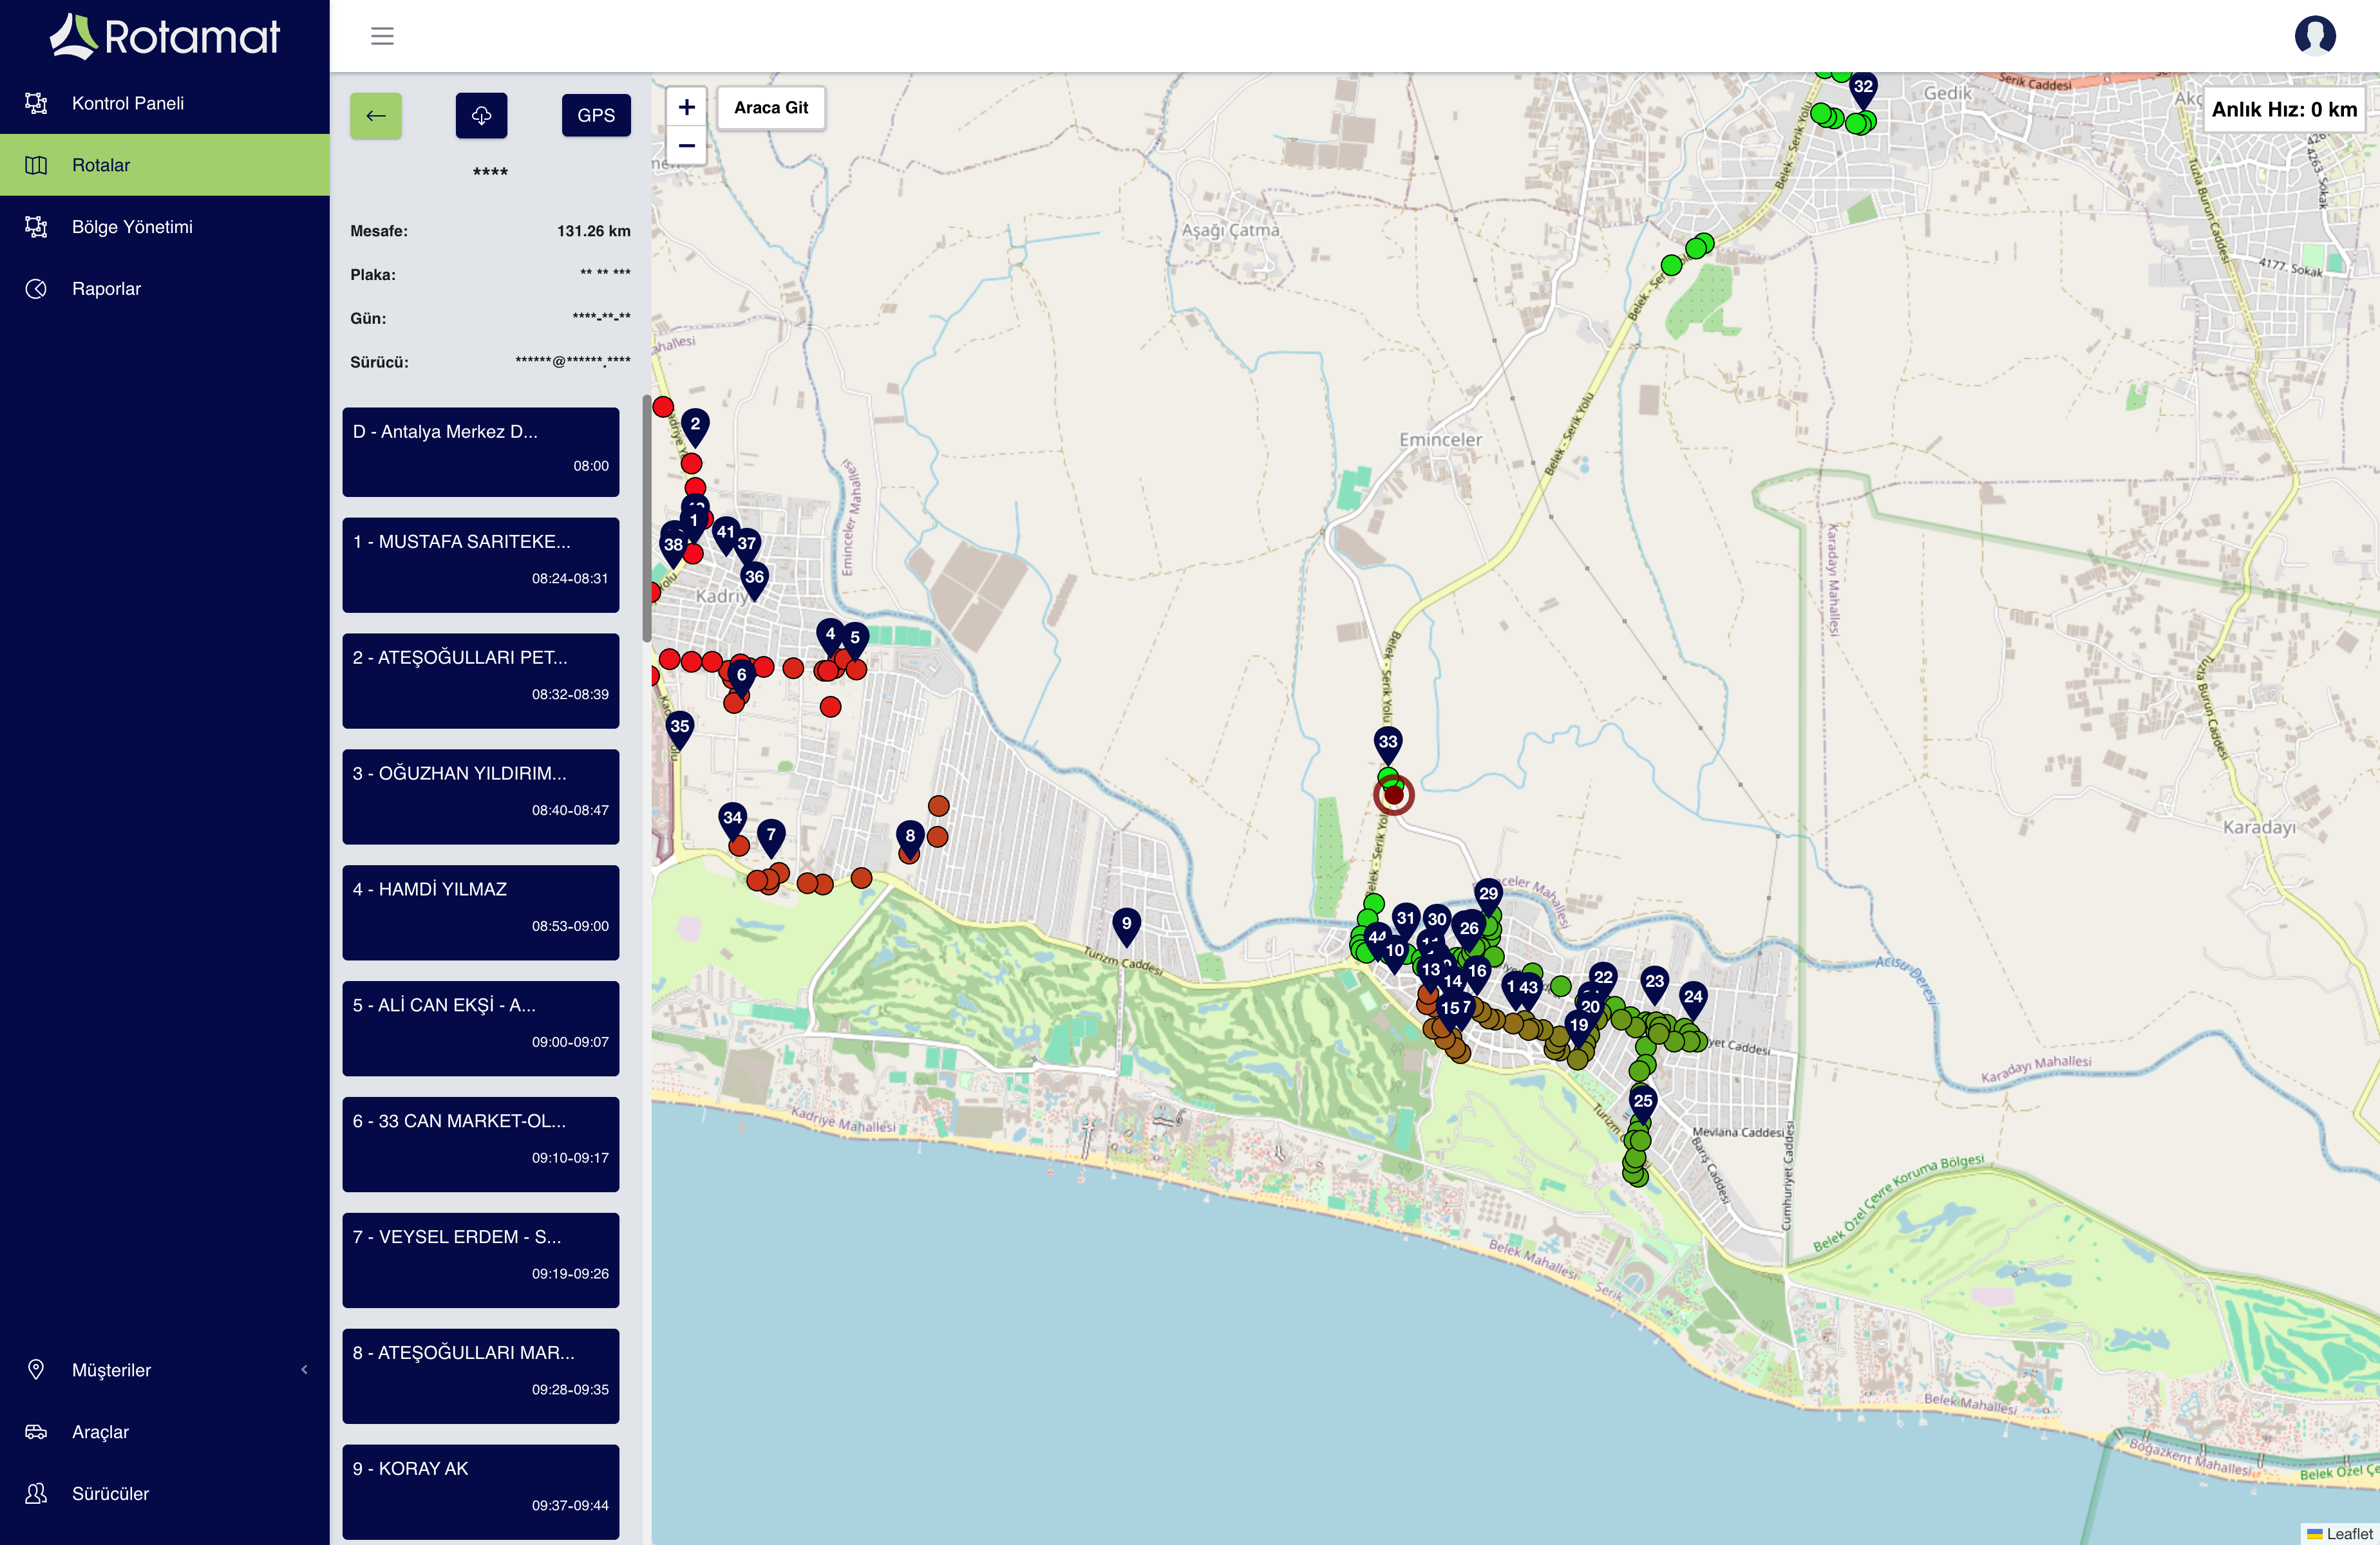
Task: Select stop 3 - OĞUZHAN YILDIRIM card
Action: pos(481,797)
